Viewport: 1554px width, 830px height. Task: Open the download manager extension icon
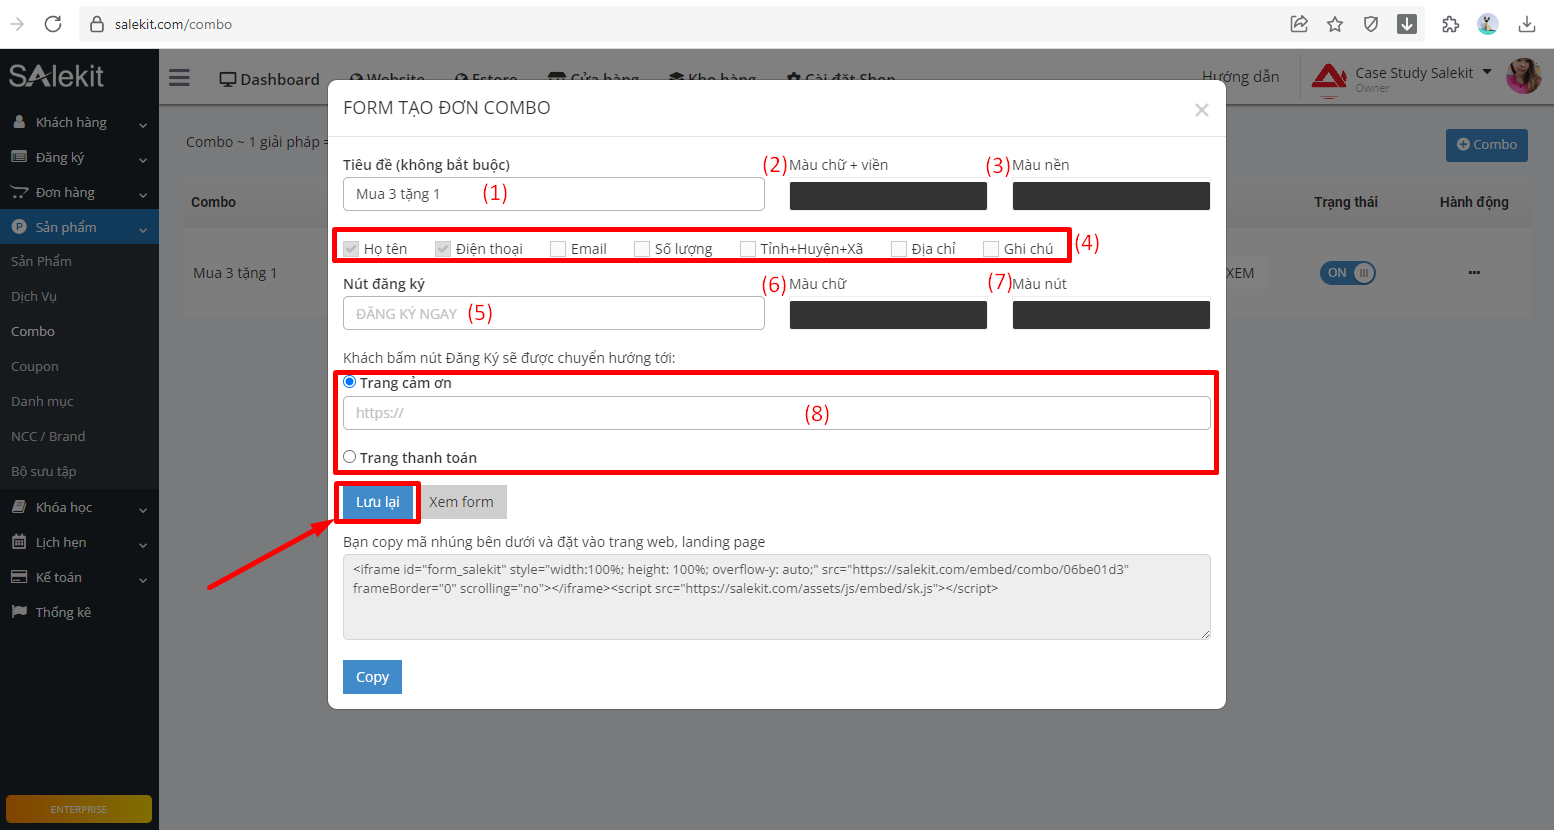pos(1407,24)
